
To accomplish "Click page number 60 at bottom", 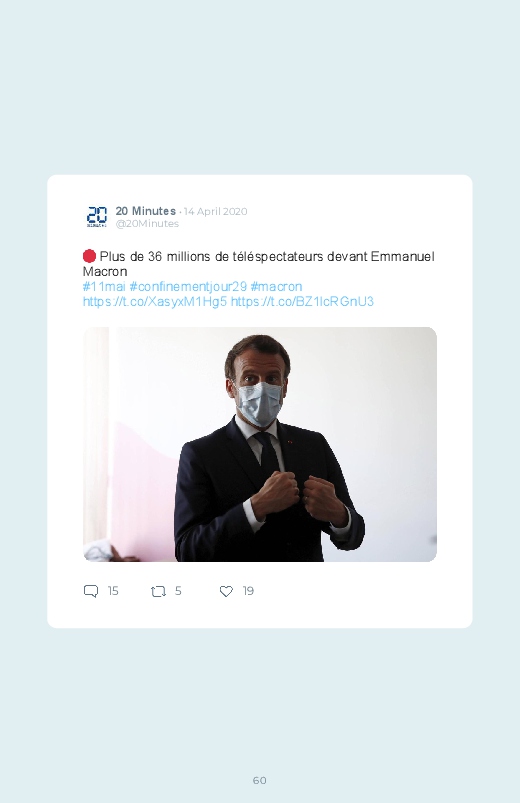I will (260, 780).
